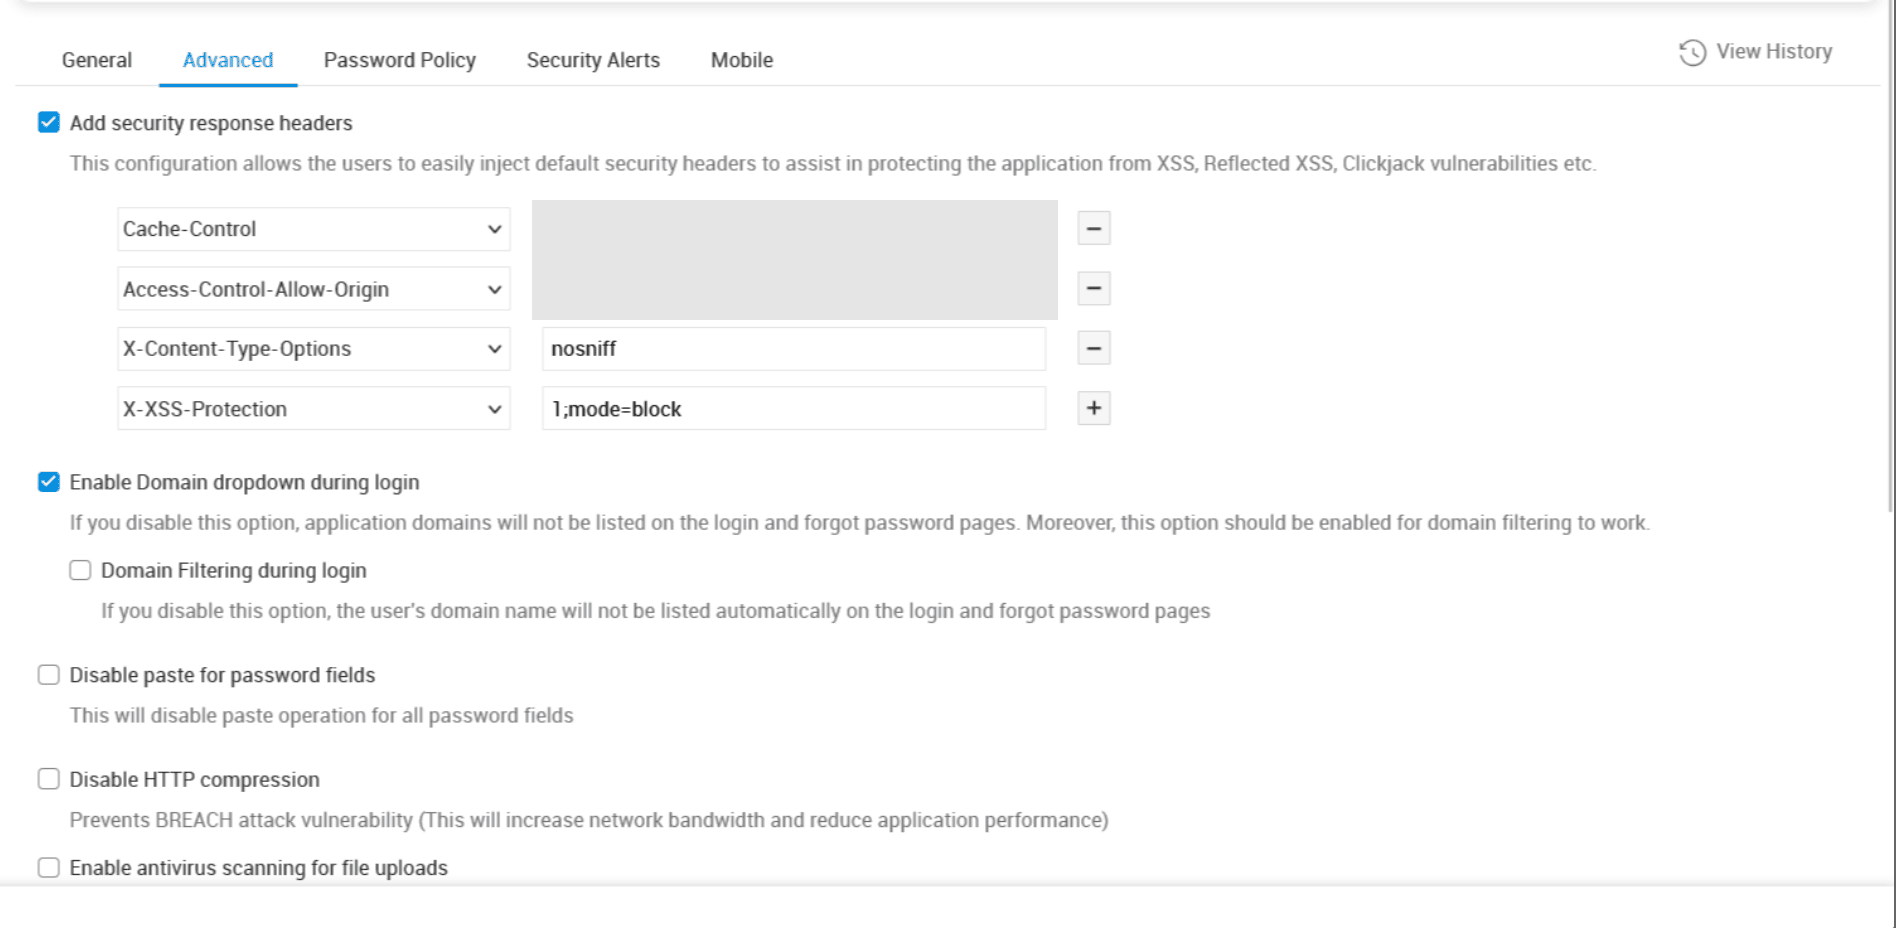Click the nosniff value input field

click(793, 349)
